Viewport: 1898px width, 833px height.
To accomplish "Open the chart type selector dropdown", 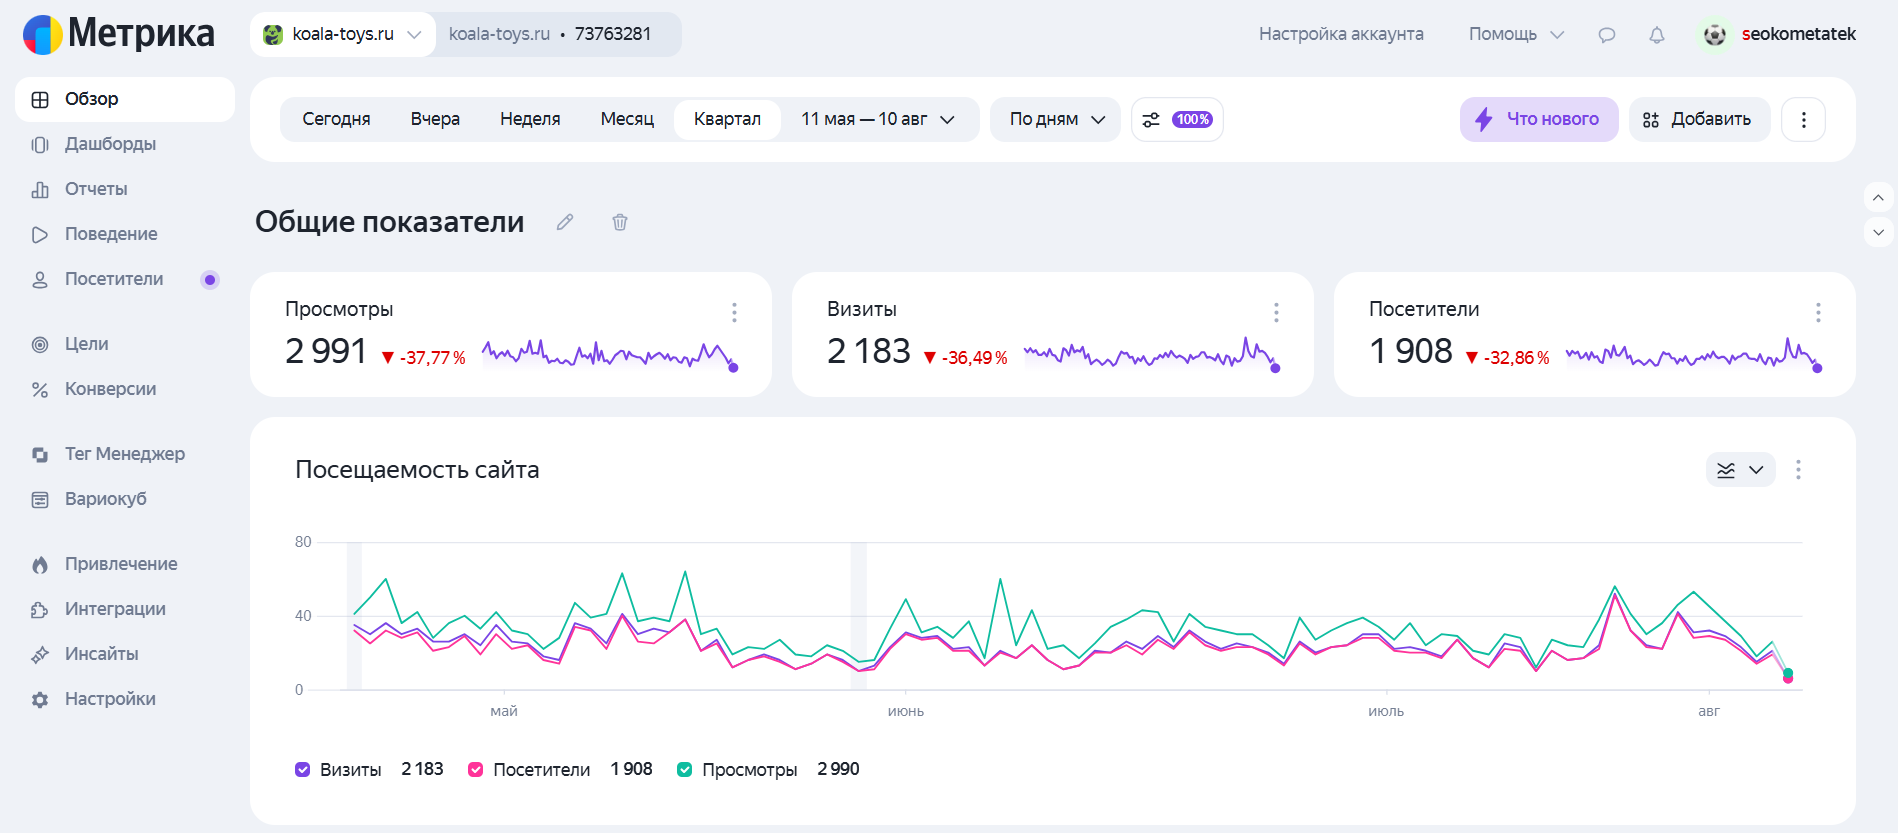I will [x=1741, y=470].
